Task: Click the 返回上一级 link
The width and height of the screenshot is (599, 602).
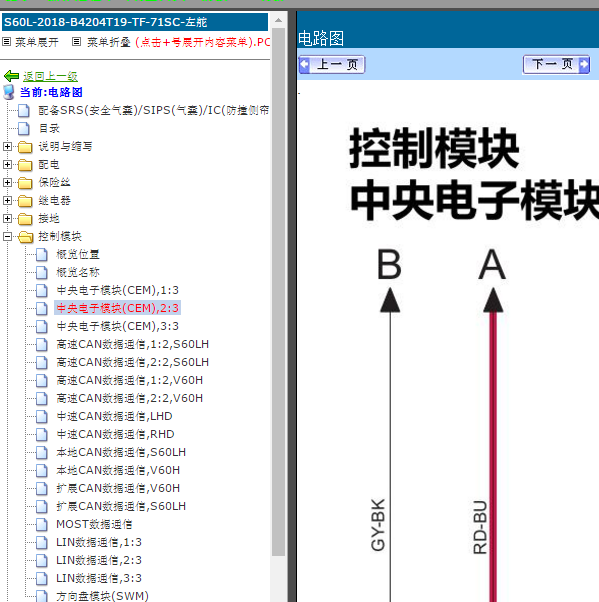Action: (x=50, y=76)
